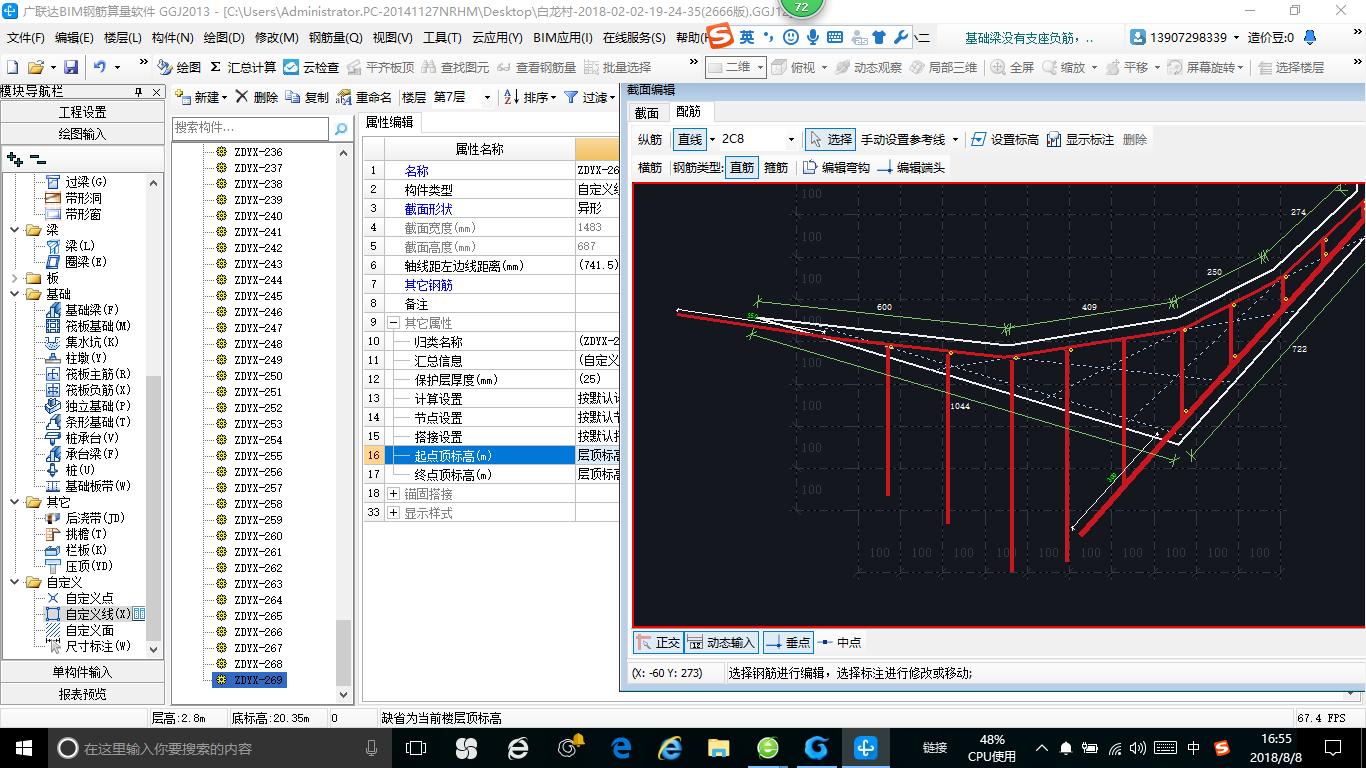This screenshot has height=768, width=1366.
Task: Open 文件(F) menu
Action: [26, 38]
